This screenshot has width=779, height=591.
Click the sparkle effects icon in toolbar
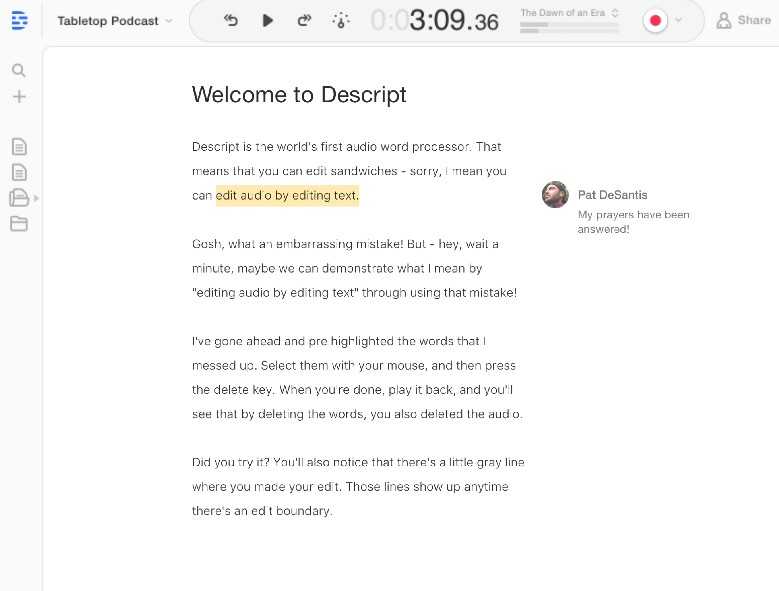pyautogui.click(x=341, y=20)
